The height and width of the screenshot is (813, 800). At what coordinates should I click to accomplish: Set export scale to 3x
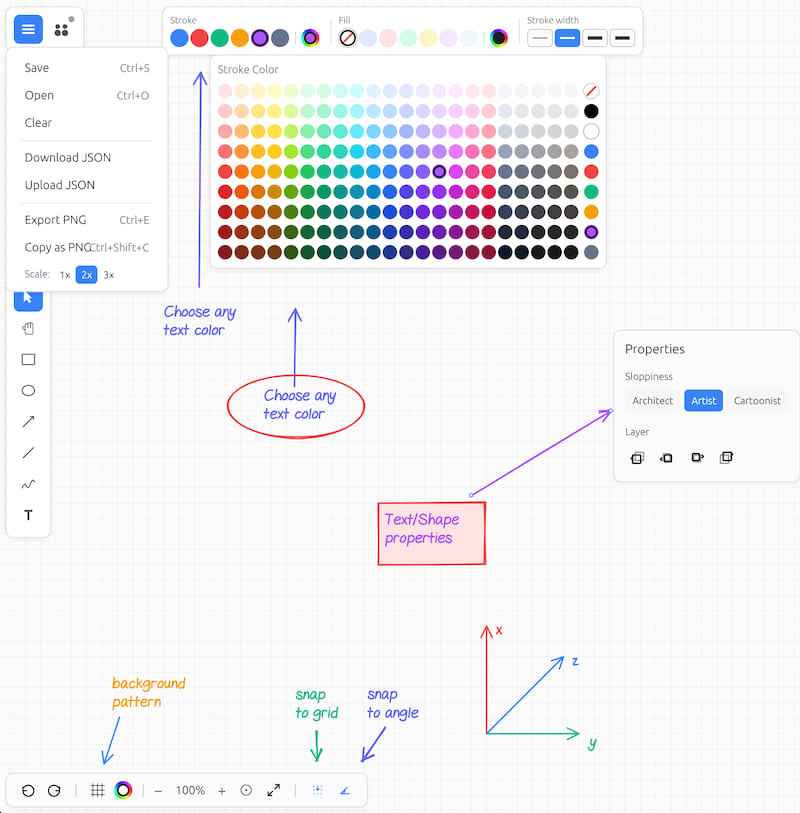pos(109,274)
